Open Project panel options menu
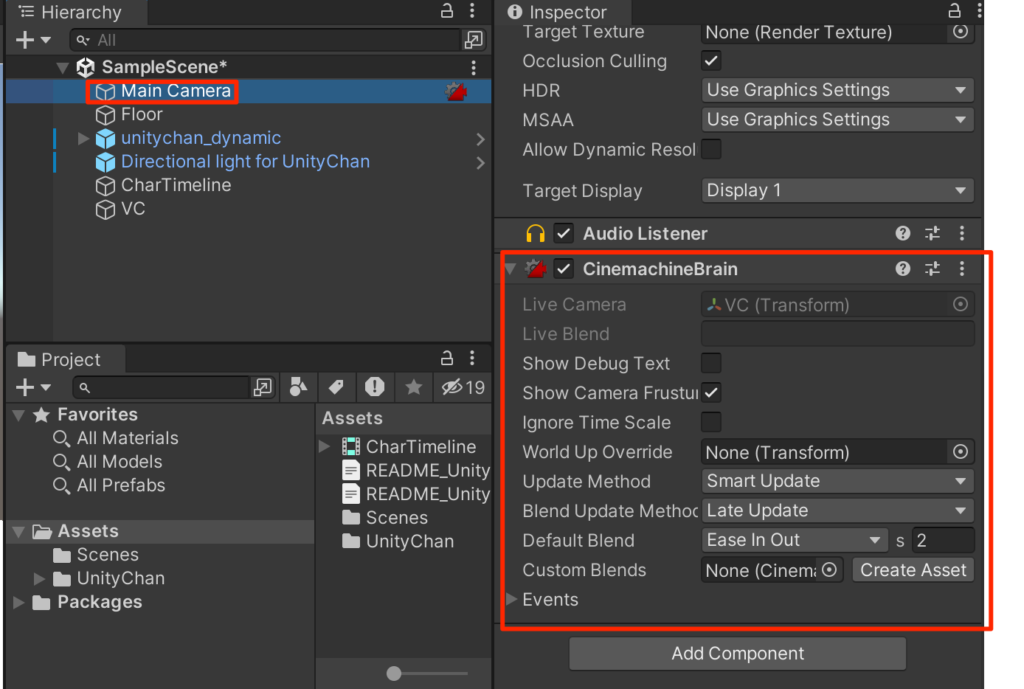 coord(472,358)
